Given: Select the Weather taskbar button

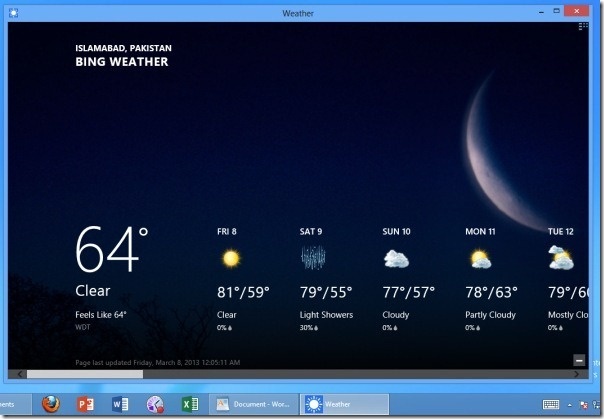Looking at the screenshot, I should (345, 404).
